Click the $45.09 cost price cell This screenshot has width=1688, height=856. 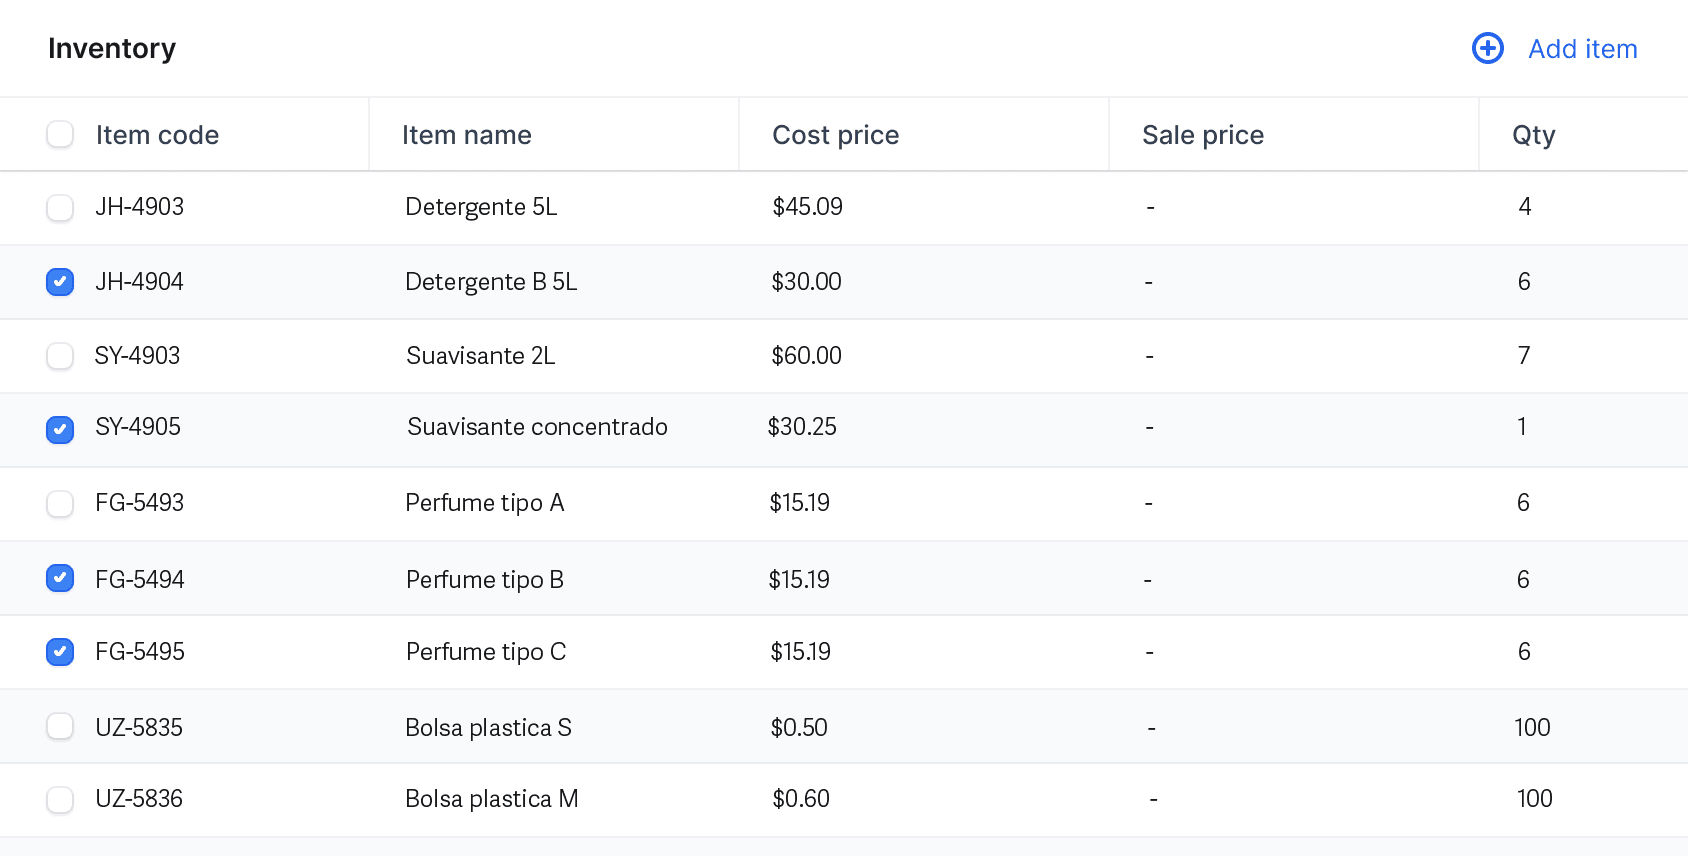pos(807,207)
